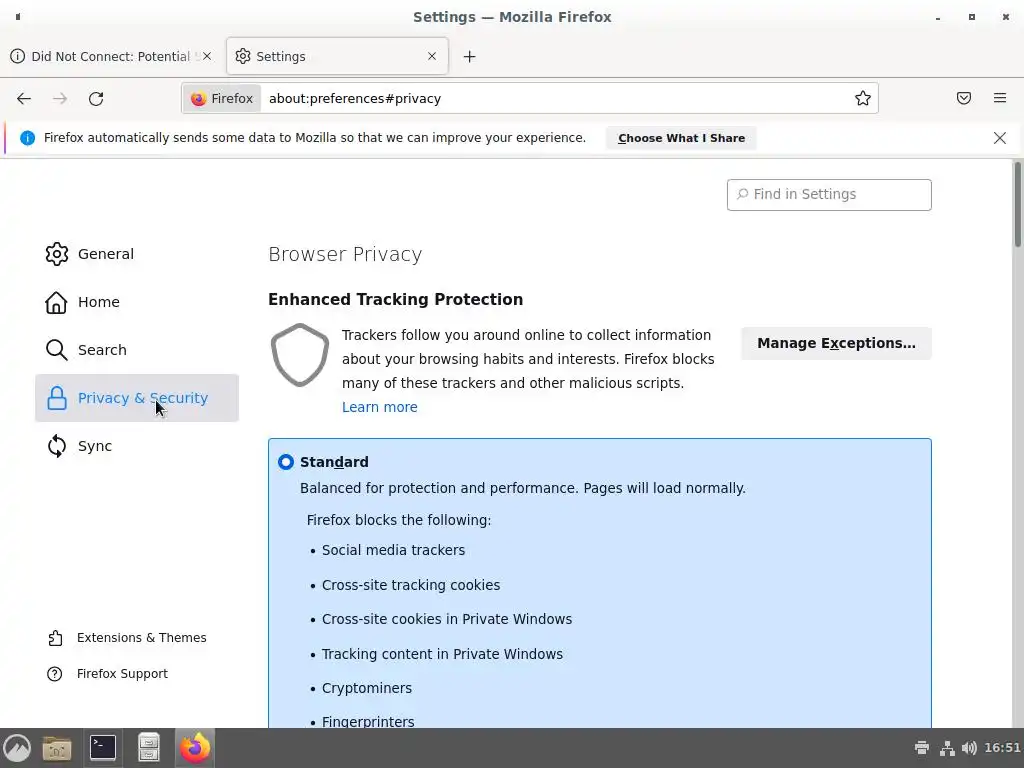1024x768 pixels.
Task: Click the "Social media trackers" list item
Action: pos(393,551)
